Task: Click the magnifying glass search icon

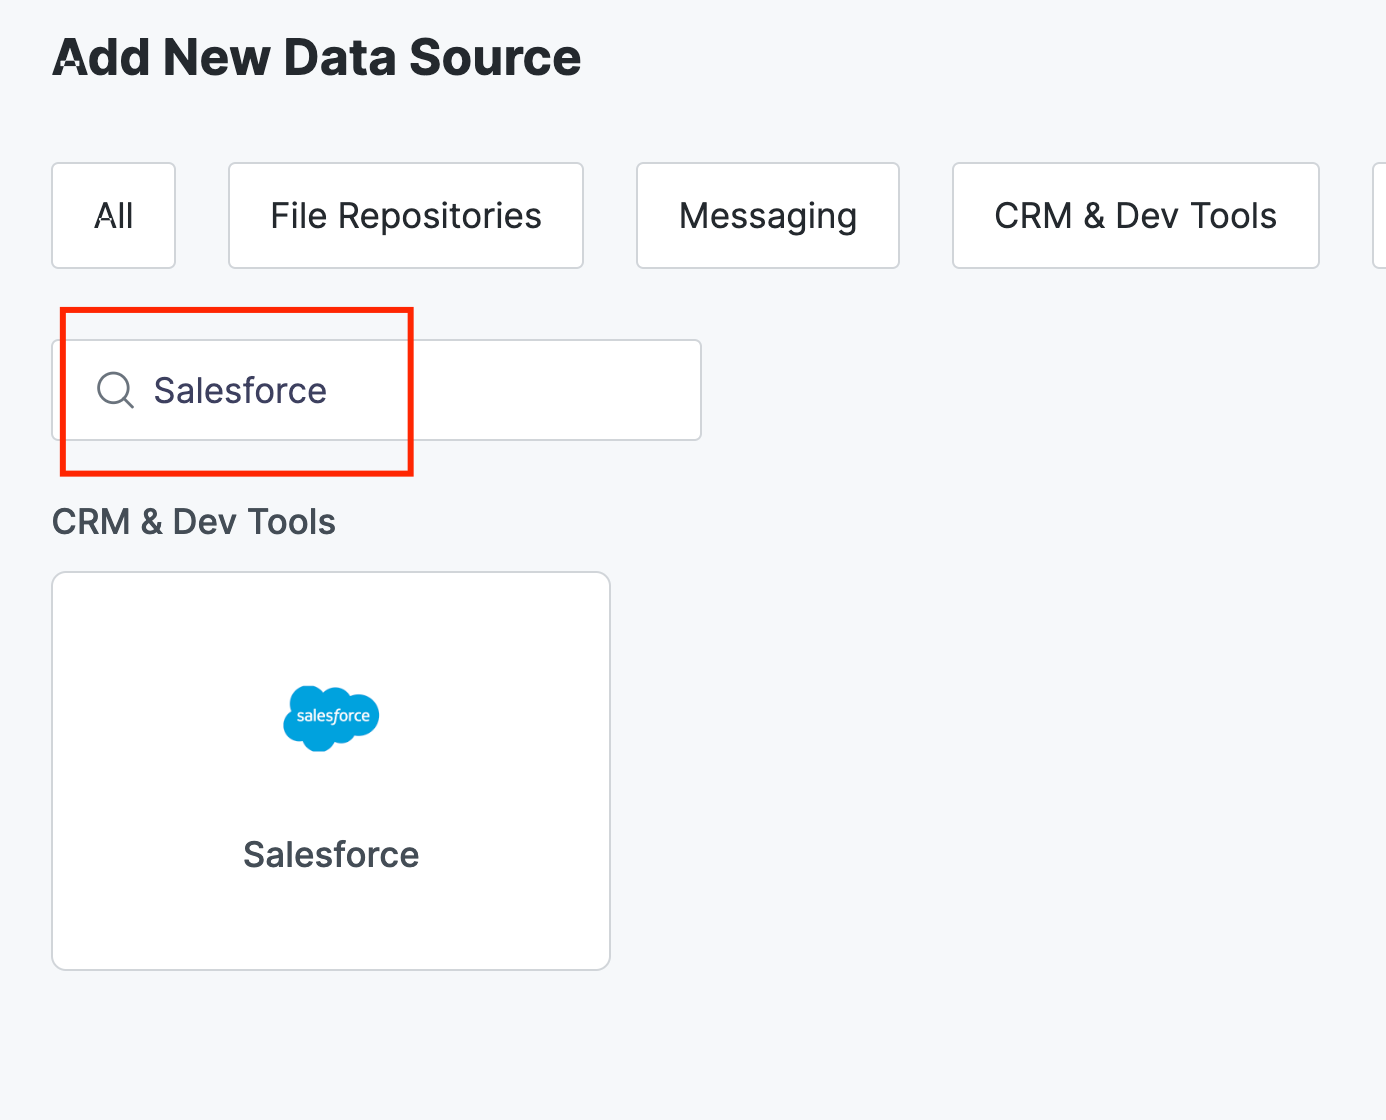Action: 115,390
